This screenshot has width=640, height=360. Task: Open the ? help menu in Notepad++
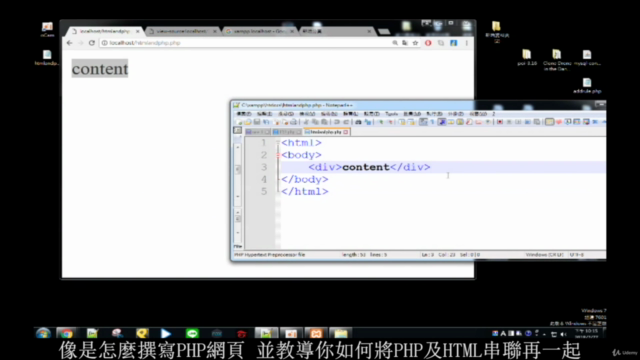coord(493,114)
